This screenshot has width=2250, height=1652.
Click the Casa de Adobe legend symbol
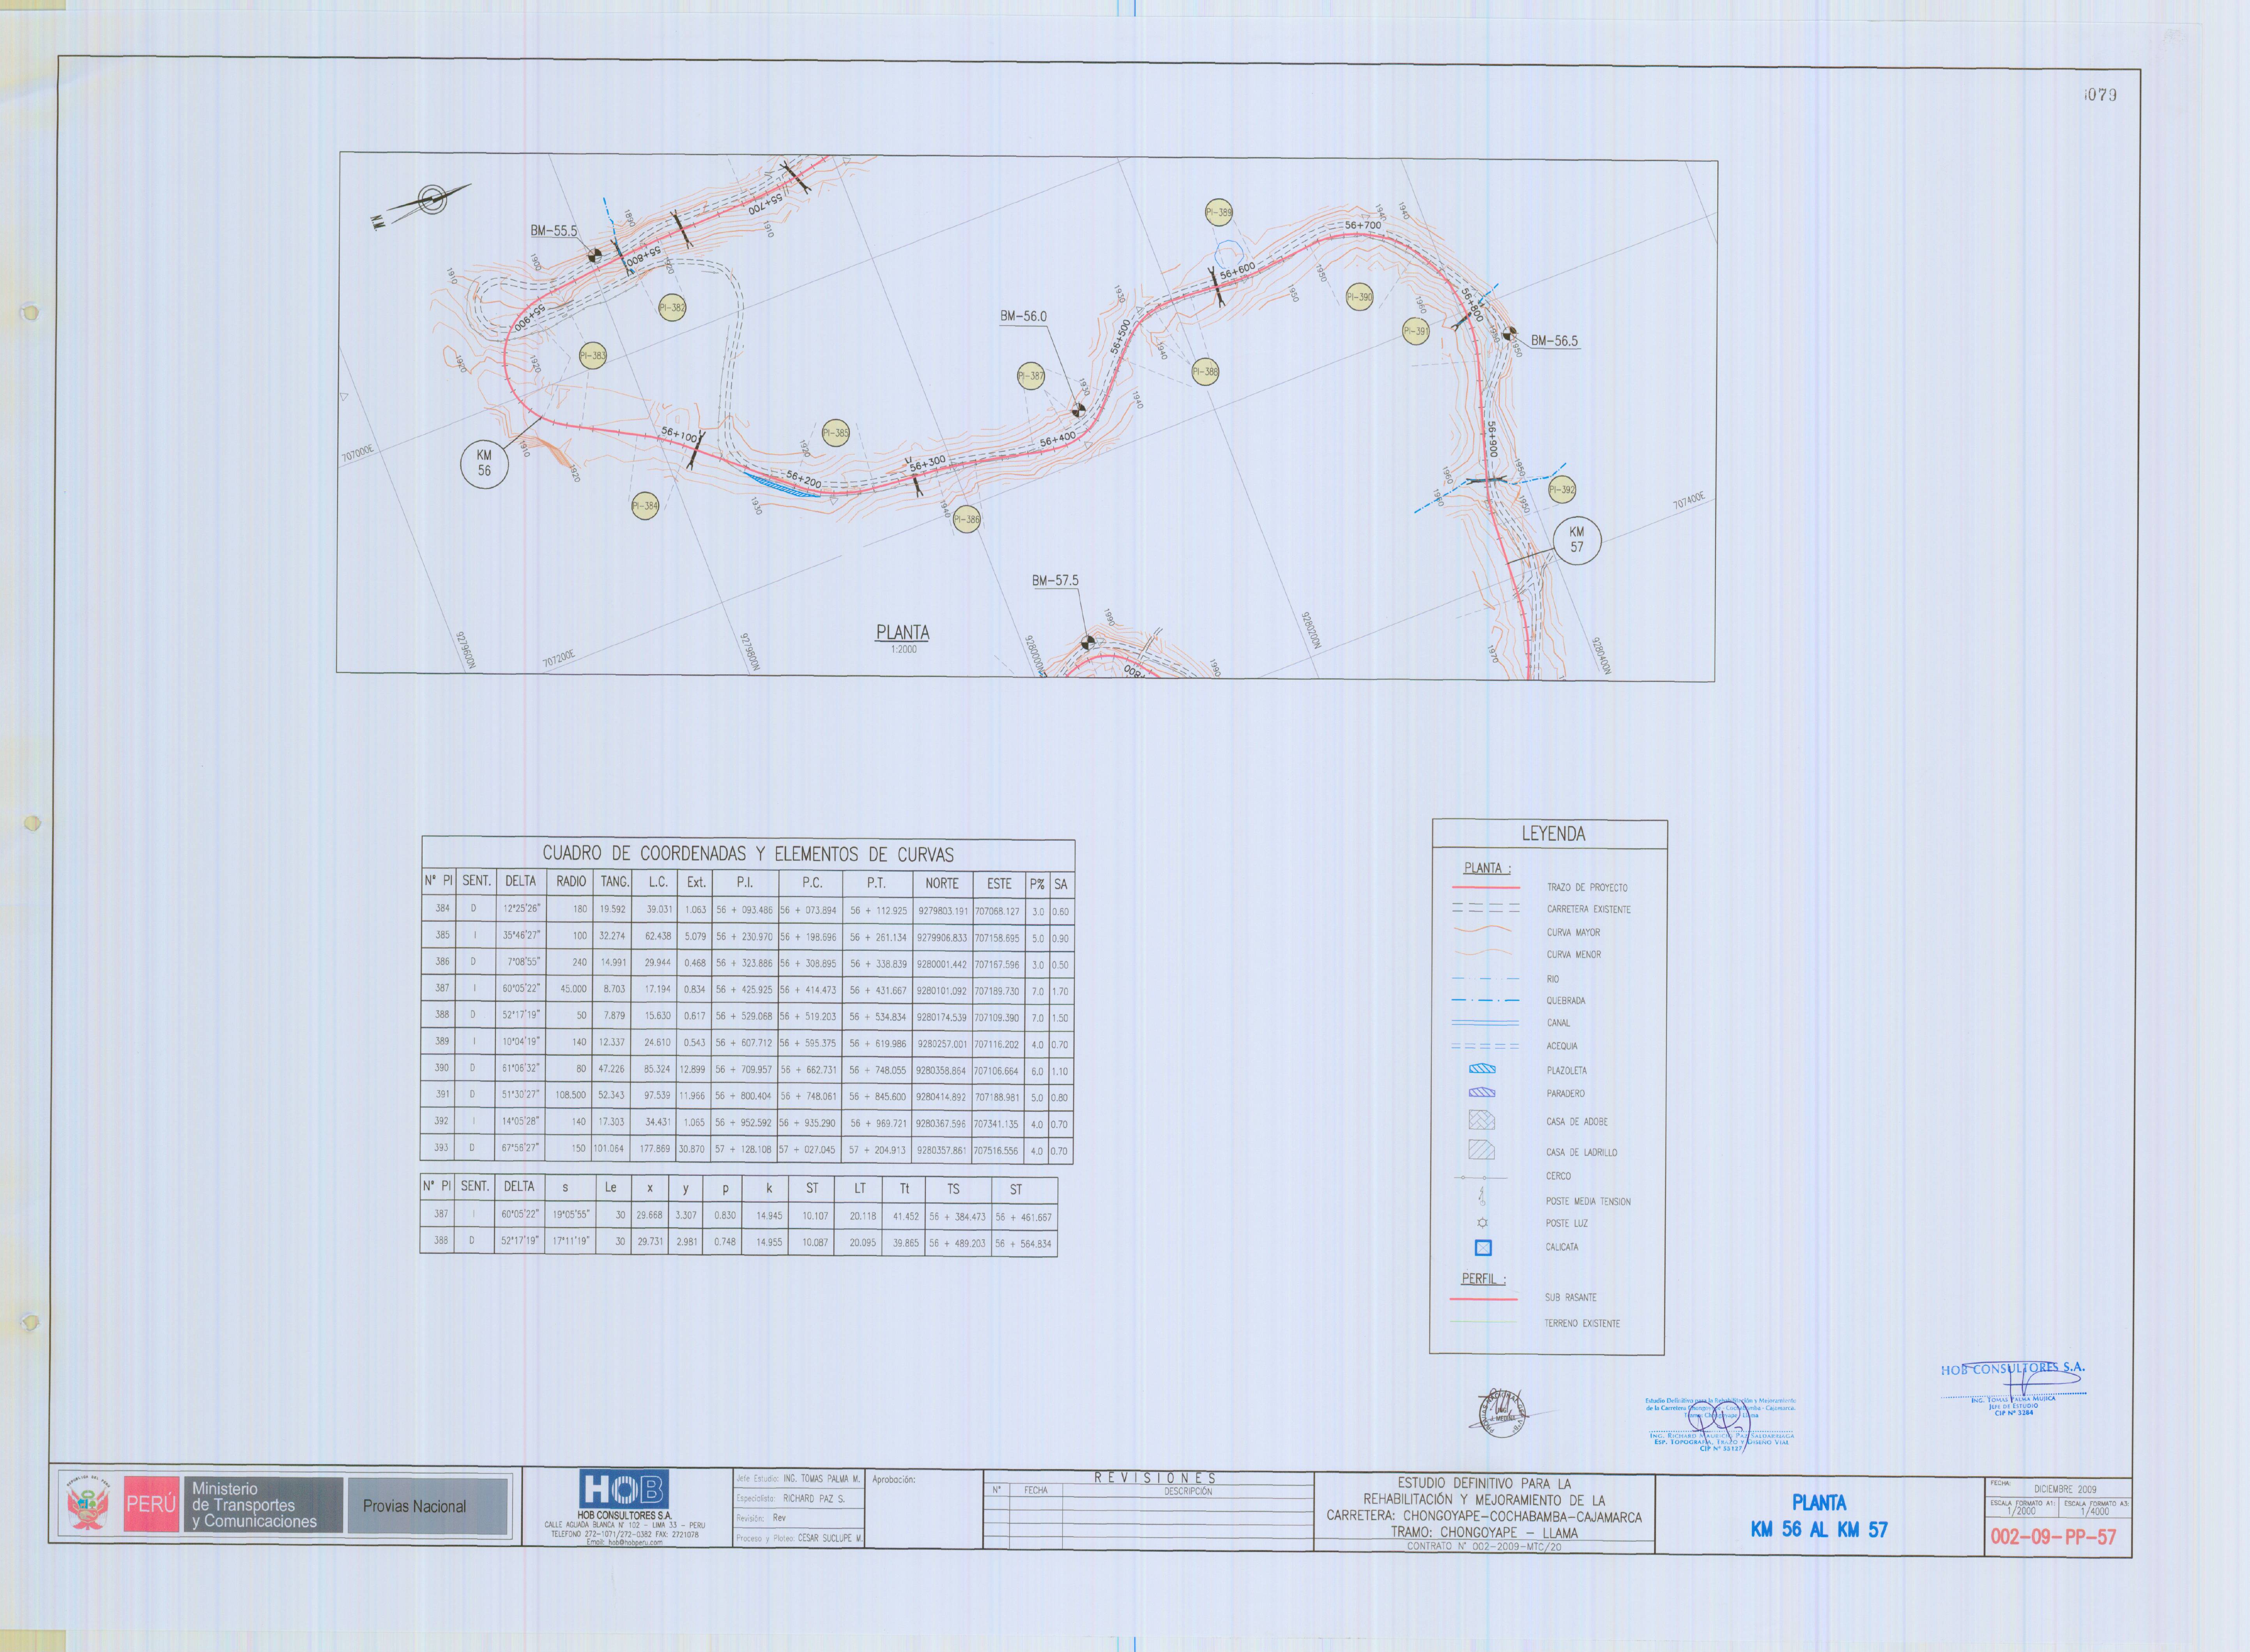[x=1482, y=1120]
